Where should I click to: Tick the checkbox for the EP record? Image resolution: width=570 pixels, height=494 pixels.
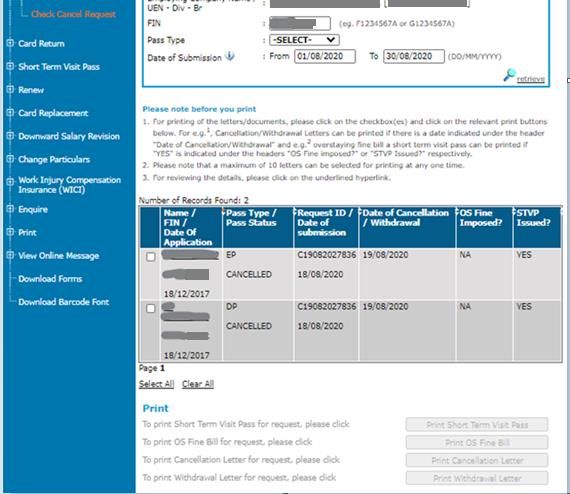150,257
